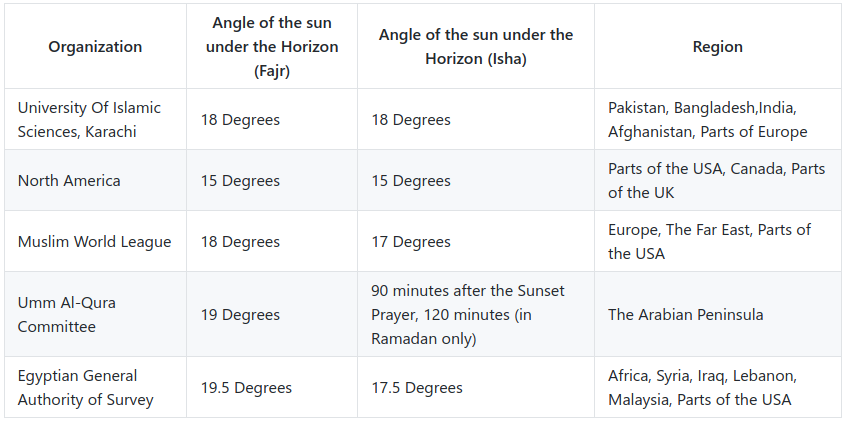Click Europe, The Far East region cell
The width and height of the screenshot is (845, 422).
(717, 241)
